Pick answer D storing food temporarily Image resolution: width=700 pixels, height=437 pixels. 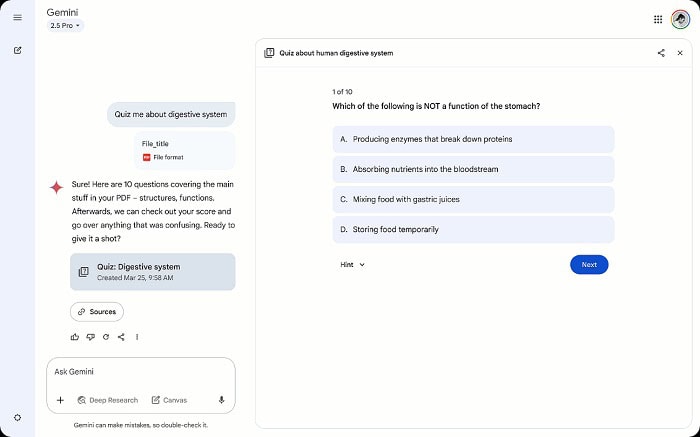pyautogui.click(x=473, y=229)
